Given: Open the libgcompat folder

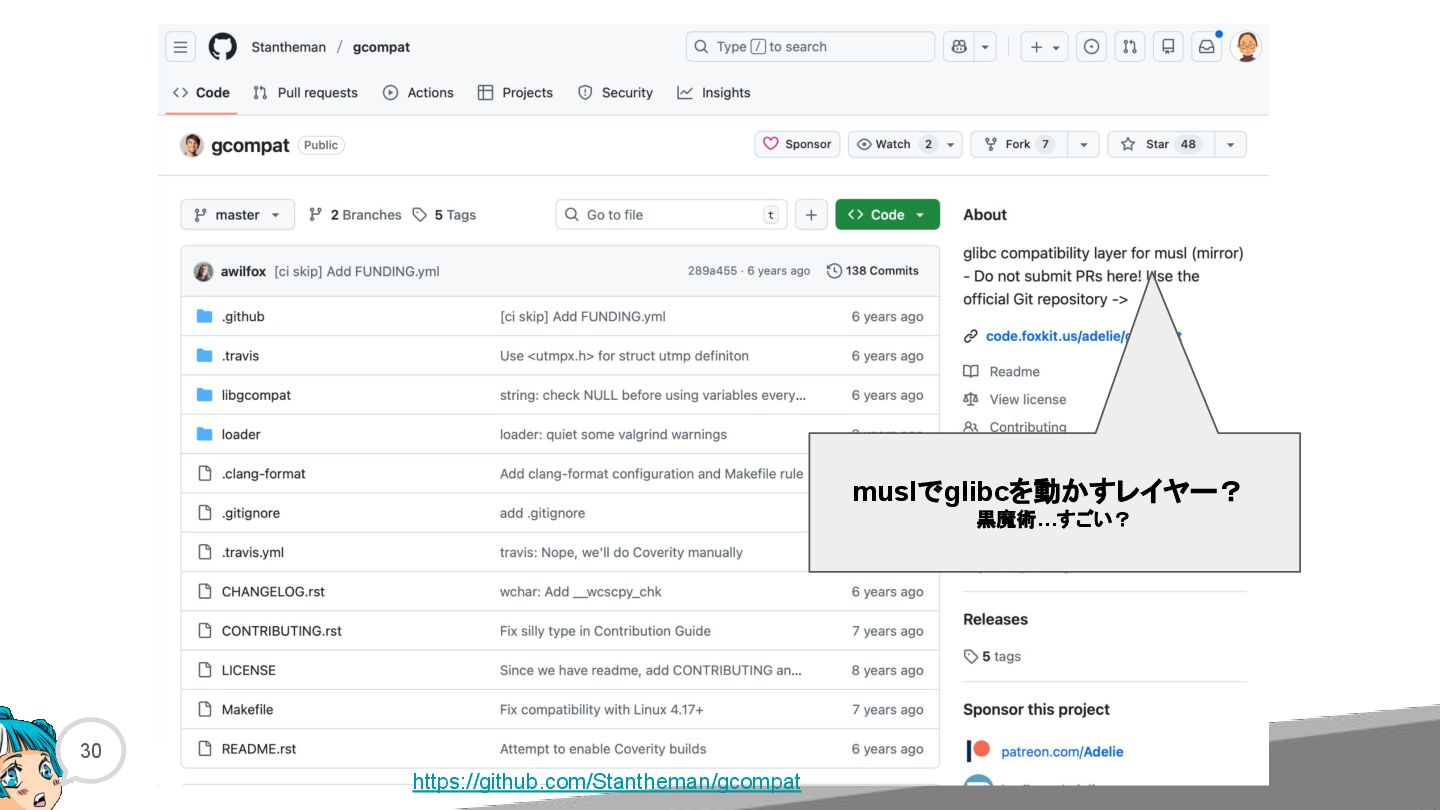Looking at the screenshot, I should tap(256, 395).
